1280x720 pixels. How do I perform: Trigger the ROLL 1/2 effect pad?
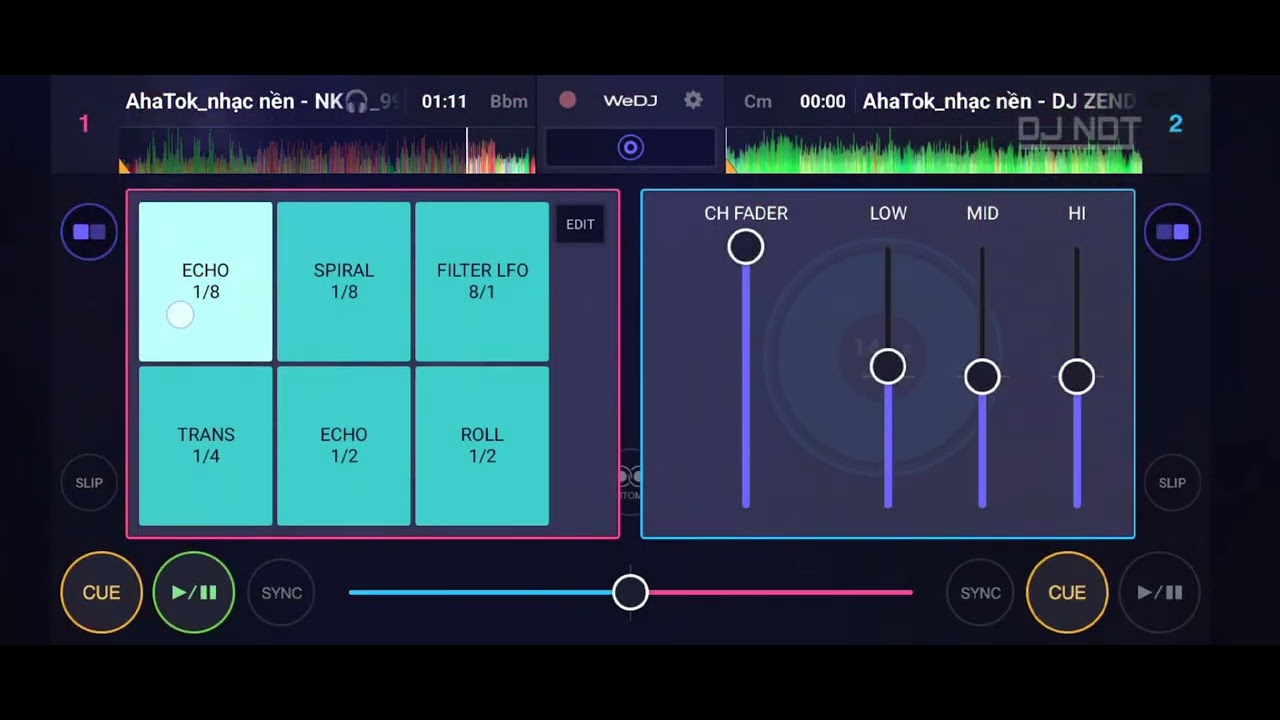point(482,446)
